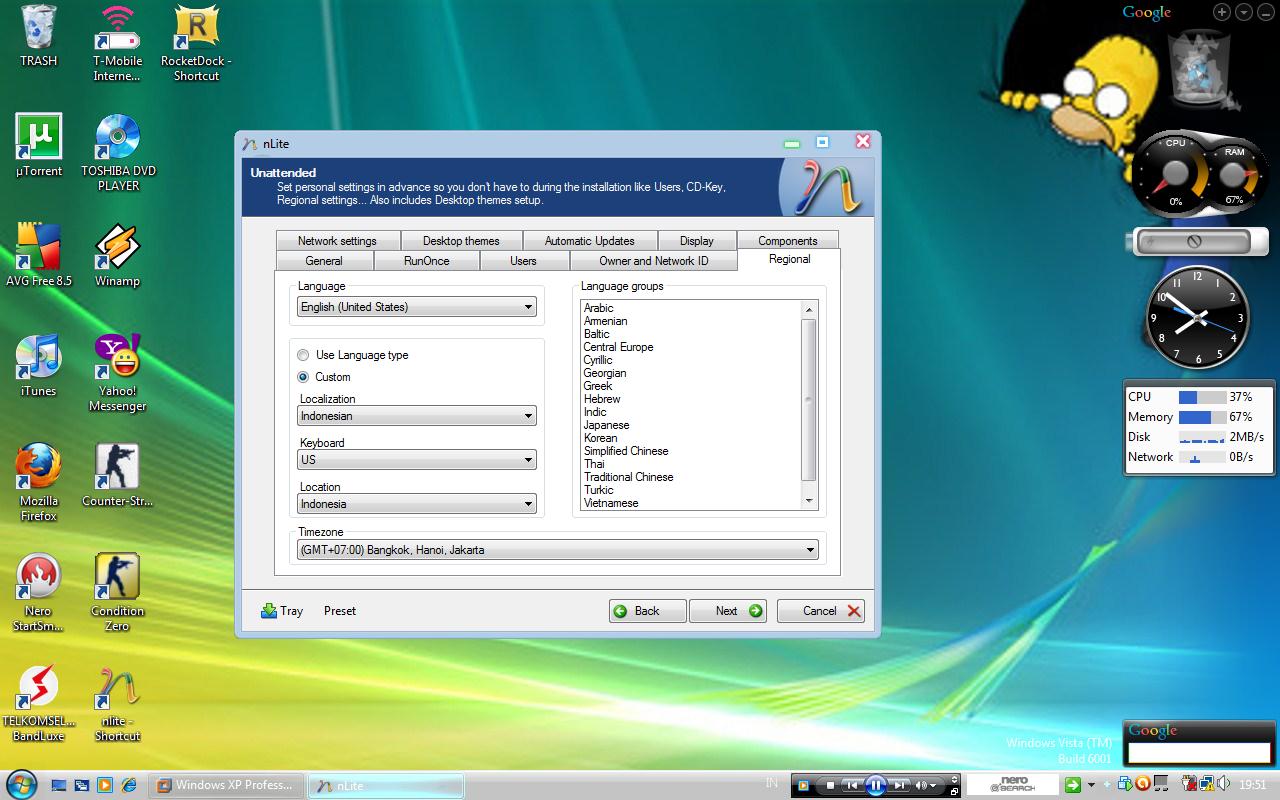Add gadgets with the sidebar plus button
Image resolution: width=1280 pixels, height=800 pixels.
click(x=1222, y=12)
